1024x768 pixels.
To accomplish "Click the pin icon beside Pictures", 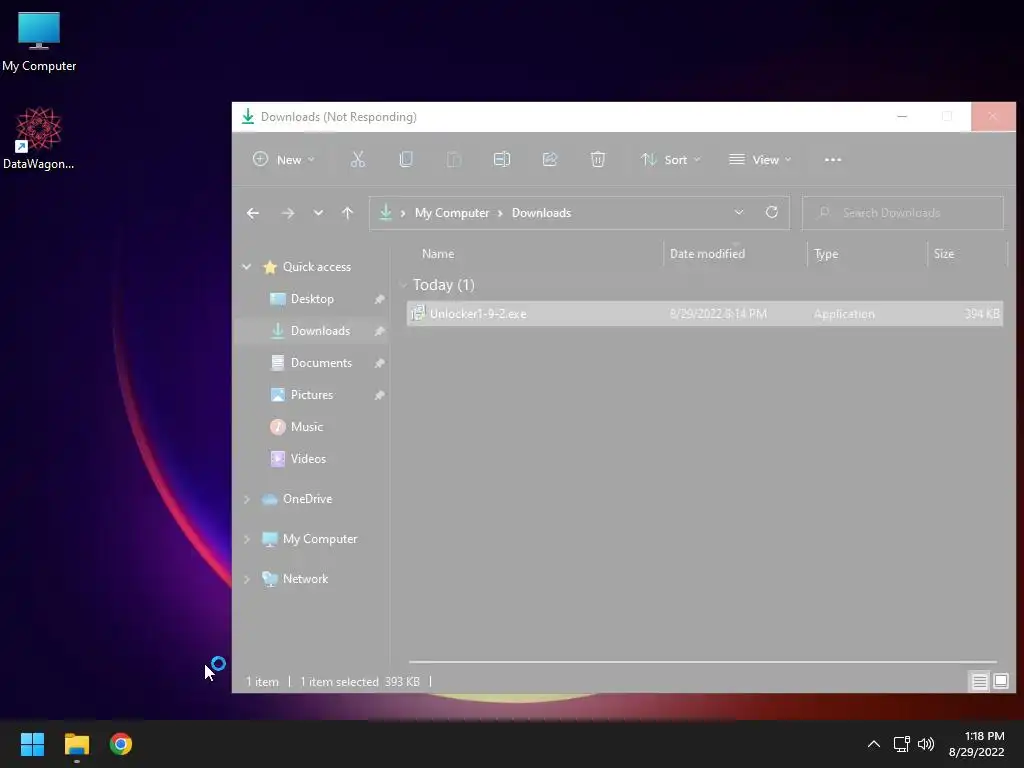I will [x=379, y=395].
